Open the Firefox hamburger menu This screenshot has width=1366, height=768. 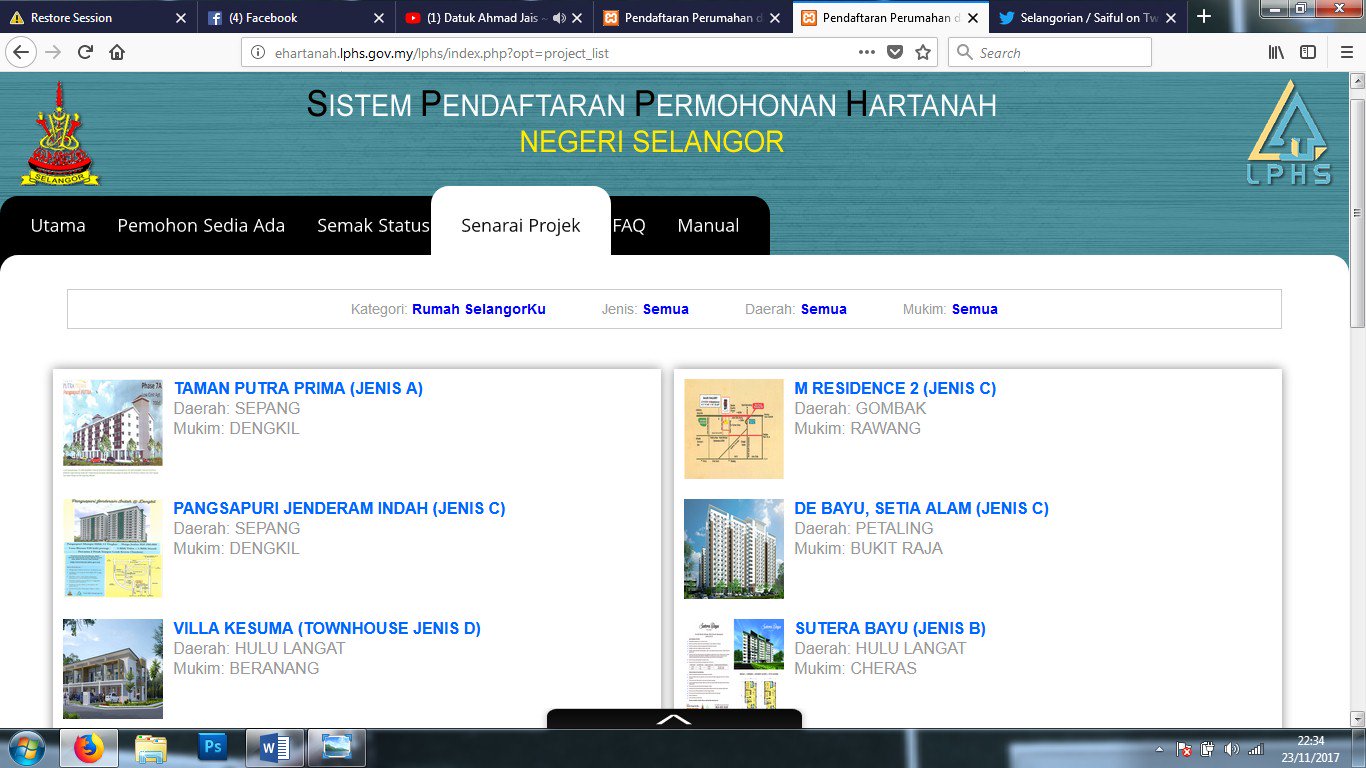1346,53
